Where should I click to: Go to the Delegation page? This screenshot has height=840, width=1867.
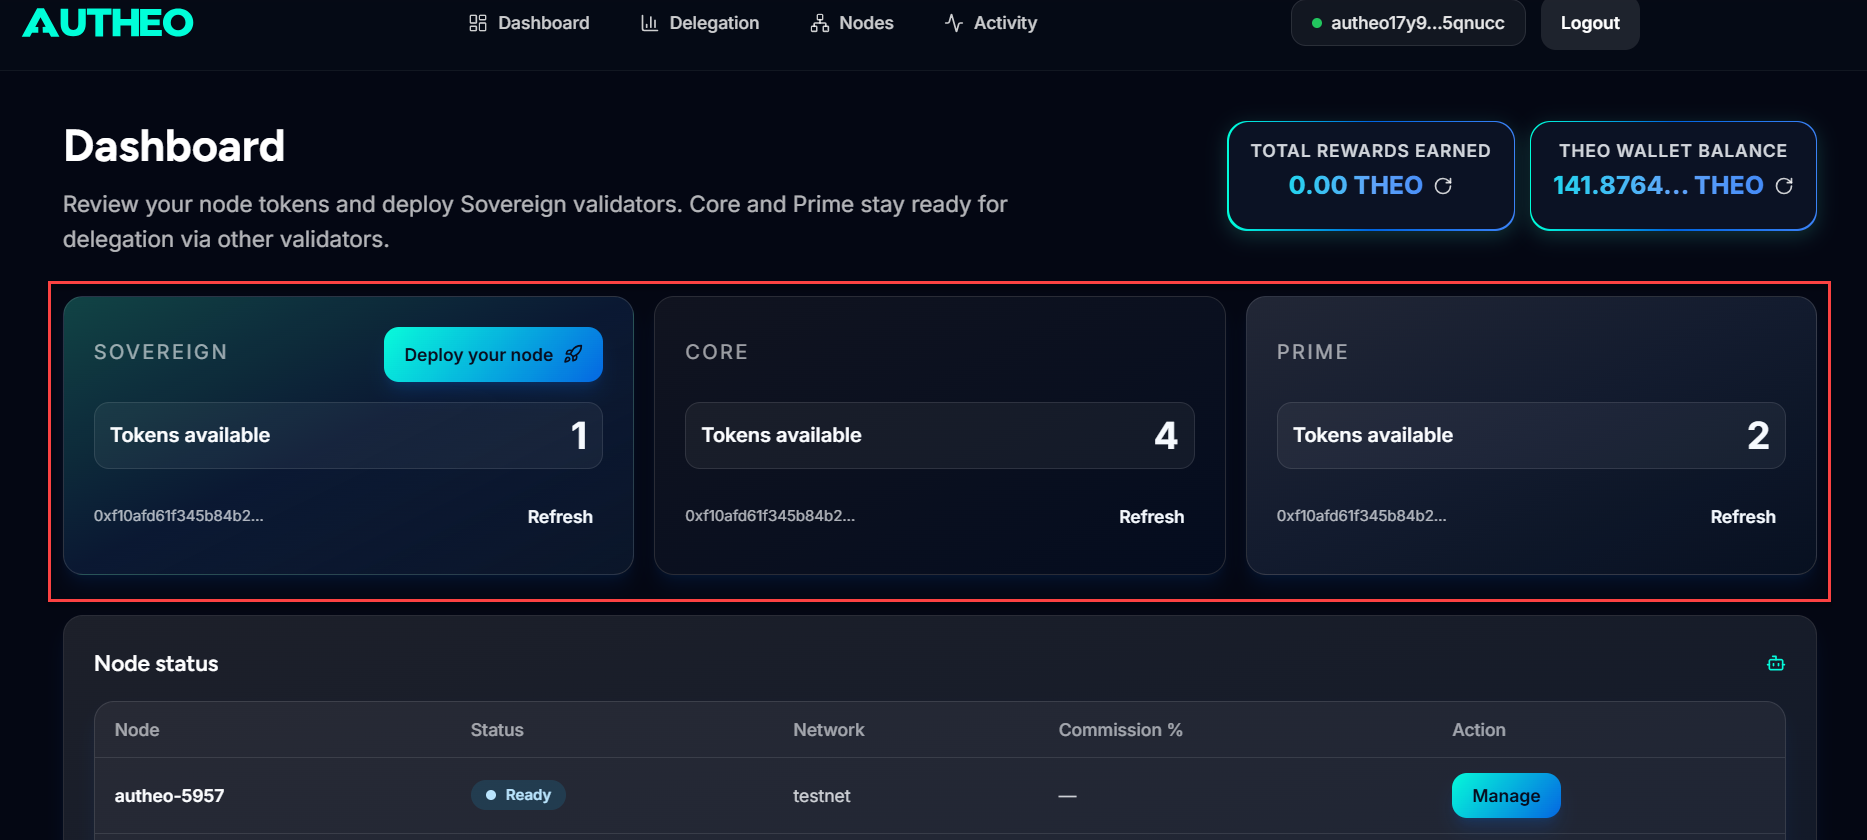(x=700, y=23)
